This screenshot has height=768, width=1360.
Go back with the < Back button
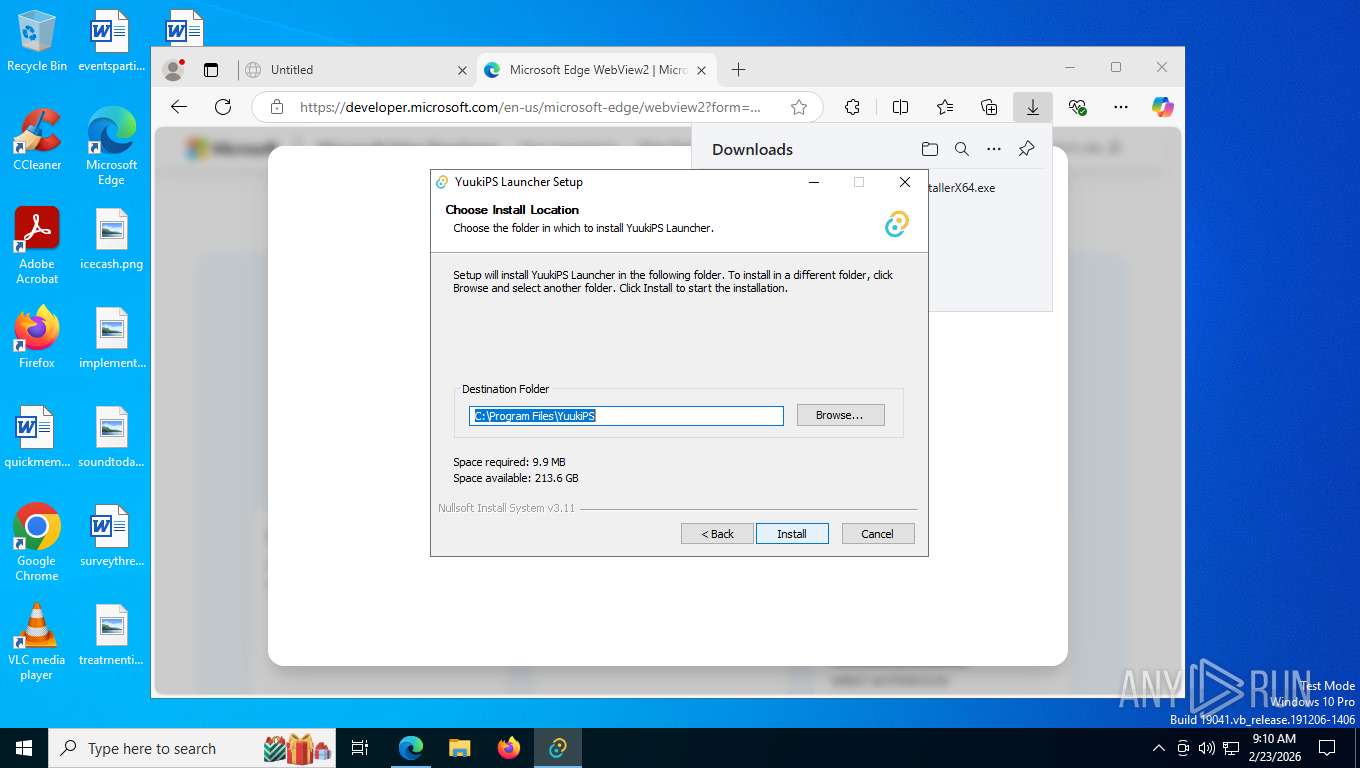click(717, 534)
